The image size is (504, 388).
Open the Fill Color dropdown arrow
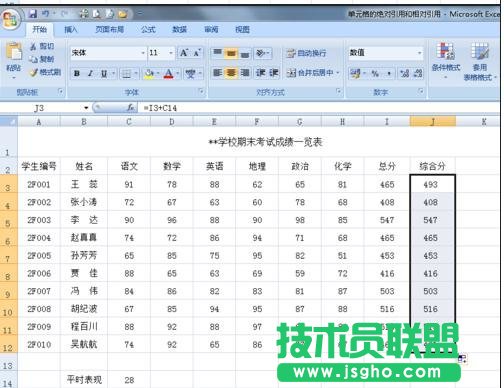(158, 73)
